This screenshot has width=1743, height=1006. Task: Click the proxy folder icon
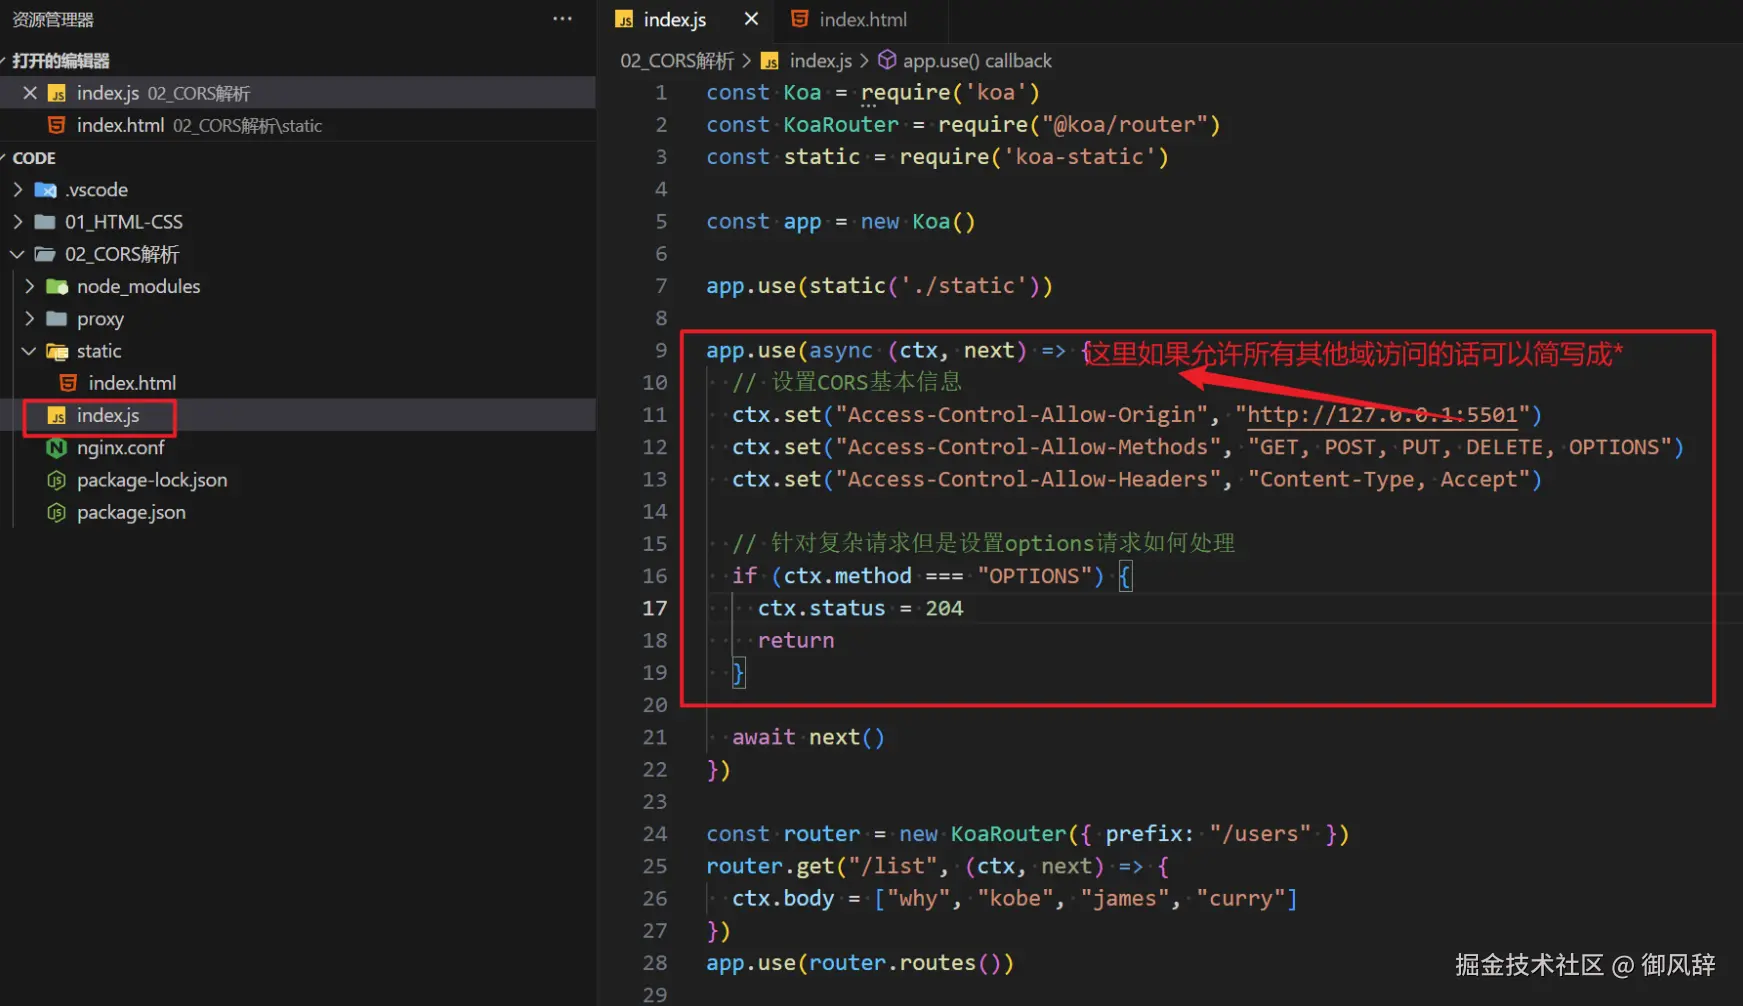coord(57,319)
